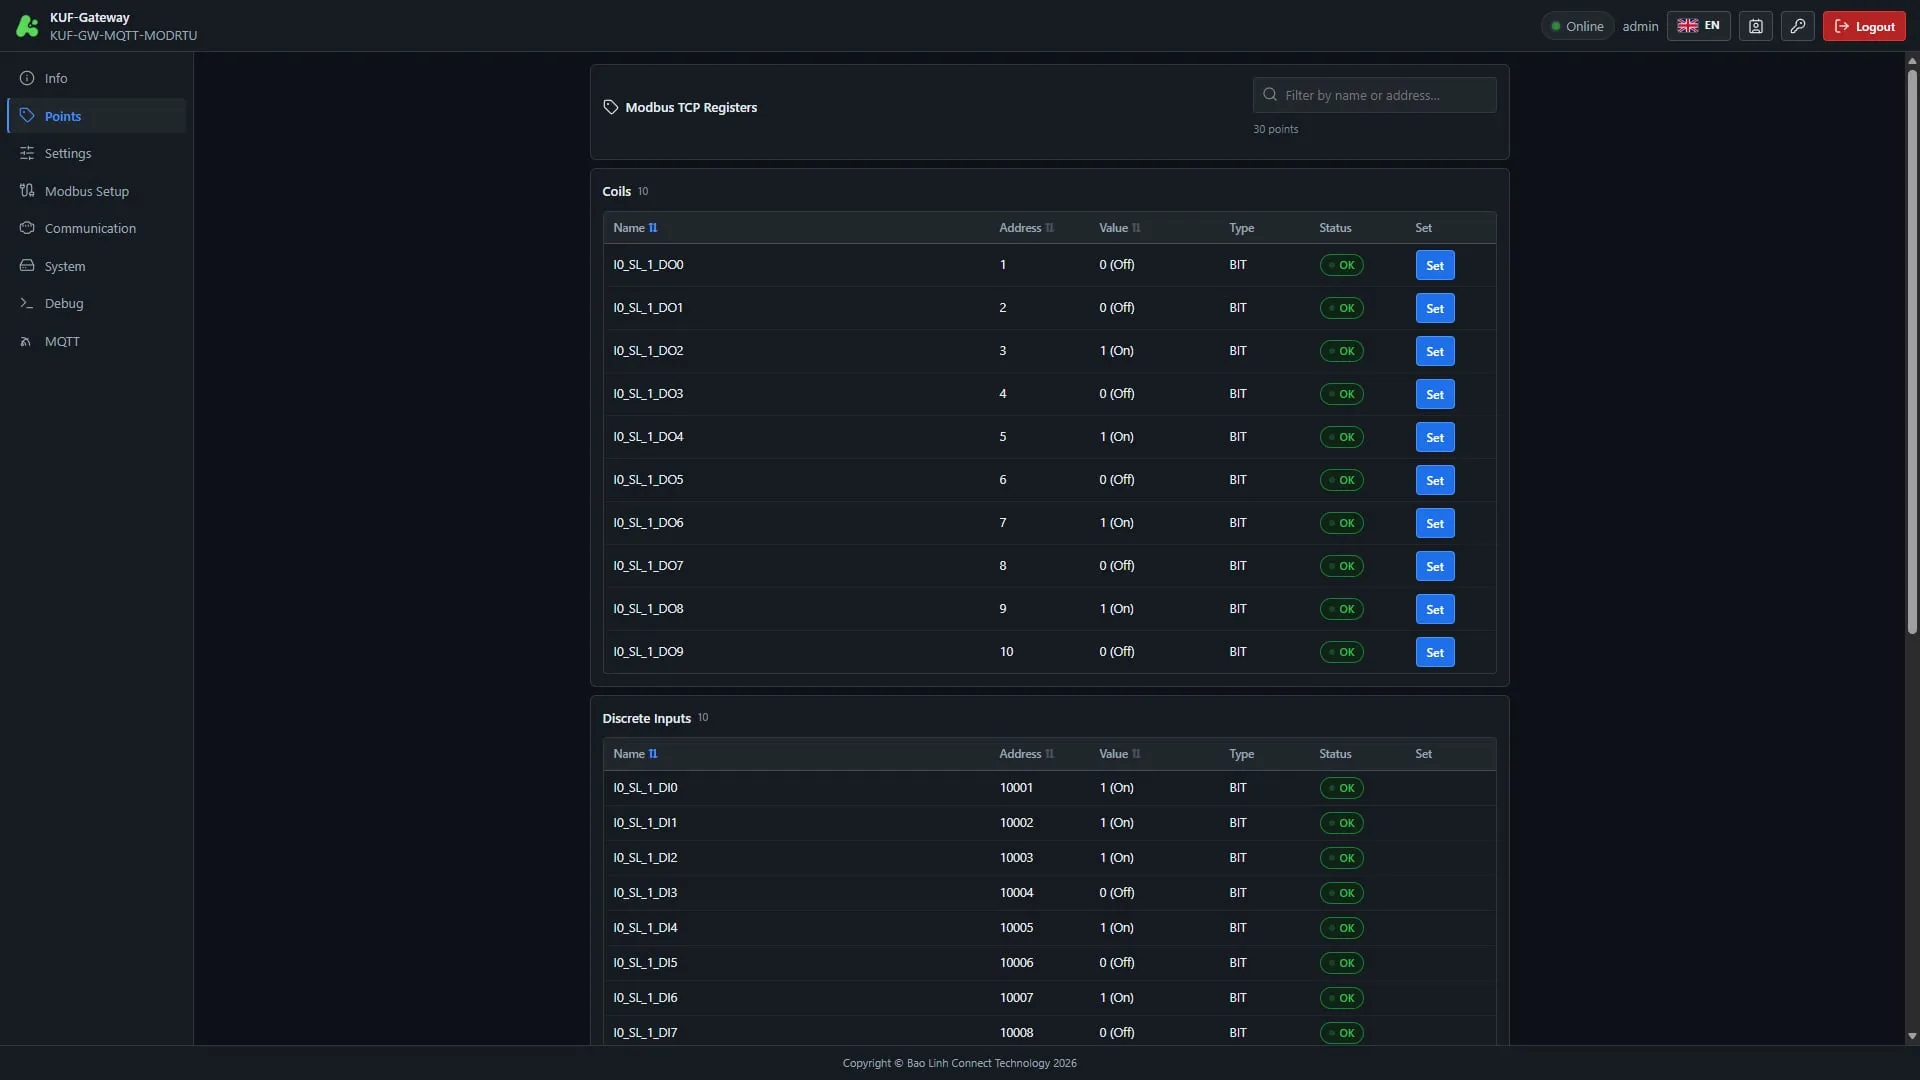
Task: Focus the Filter by name or address field
Action: click(1374, 95)
